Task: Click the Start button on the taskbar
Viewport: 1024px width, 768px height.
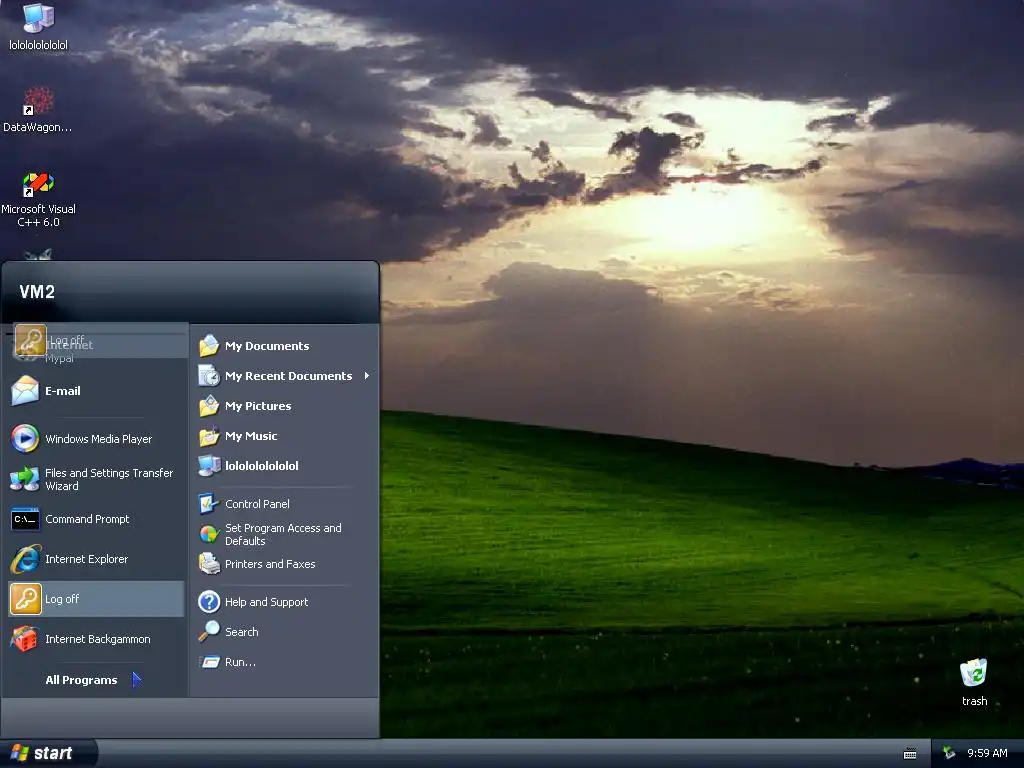Action: 48,753
